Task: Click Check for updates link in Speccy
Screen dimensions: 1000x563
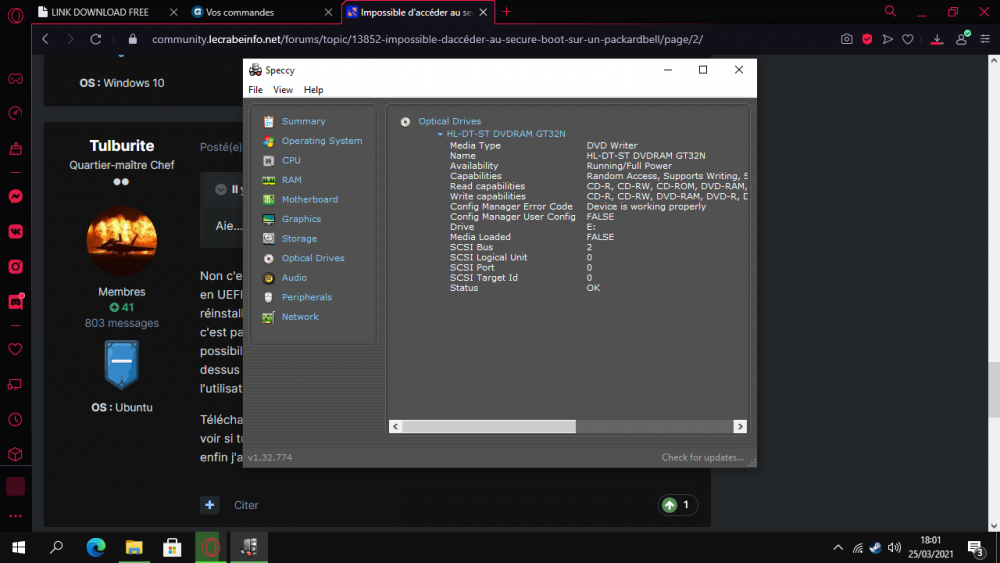Action: [x=702, y=457]
